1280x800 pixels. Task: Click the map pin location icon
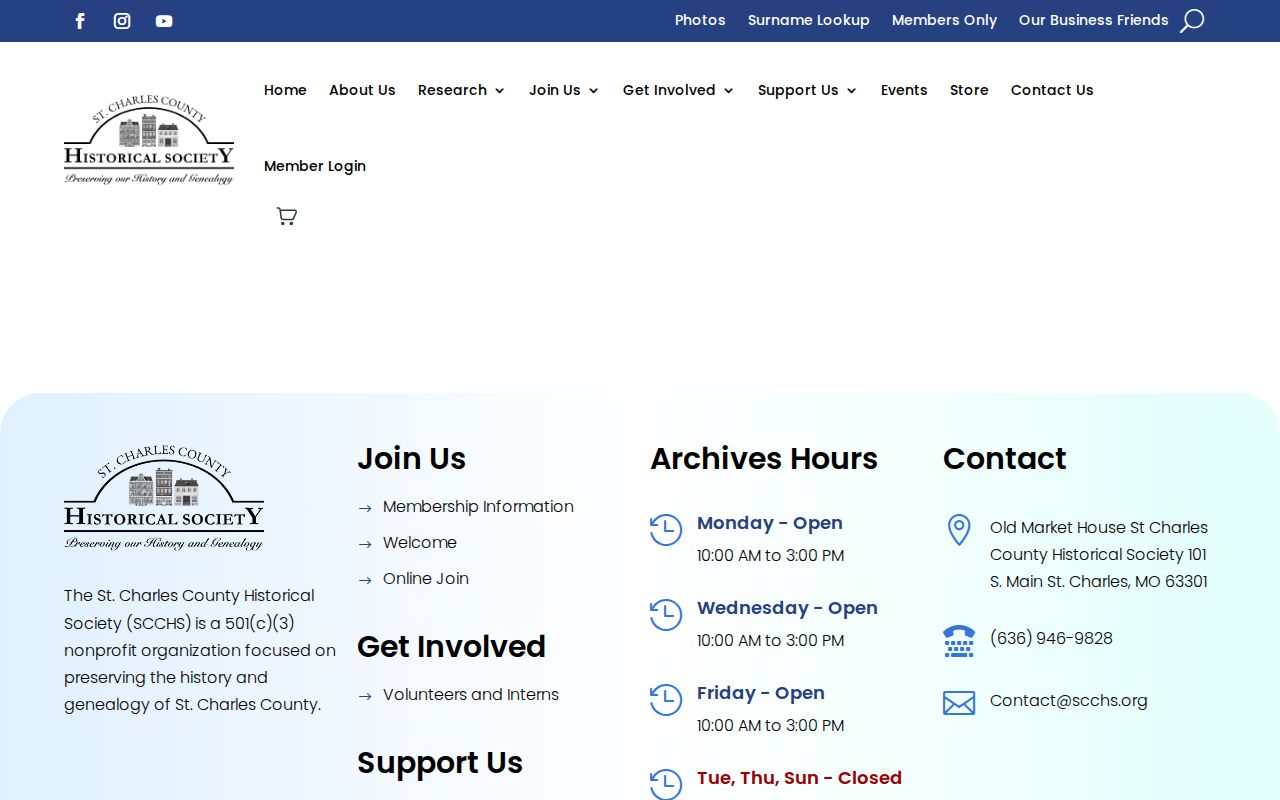(x=958, y=530)
